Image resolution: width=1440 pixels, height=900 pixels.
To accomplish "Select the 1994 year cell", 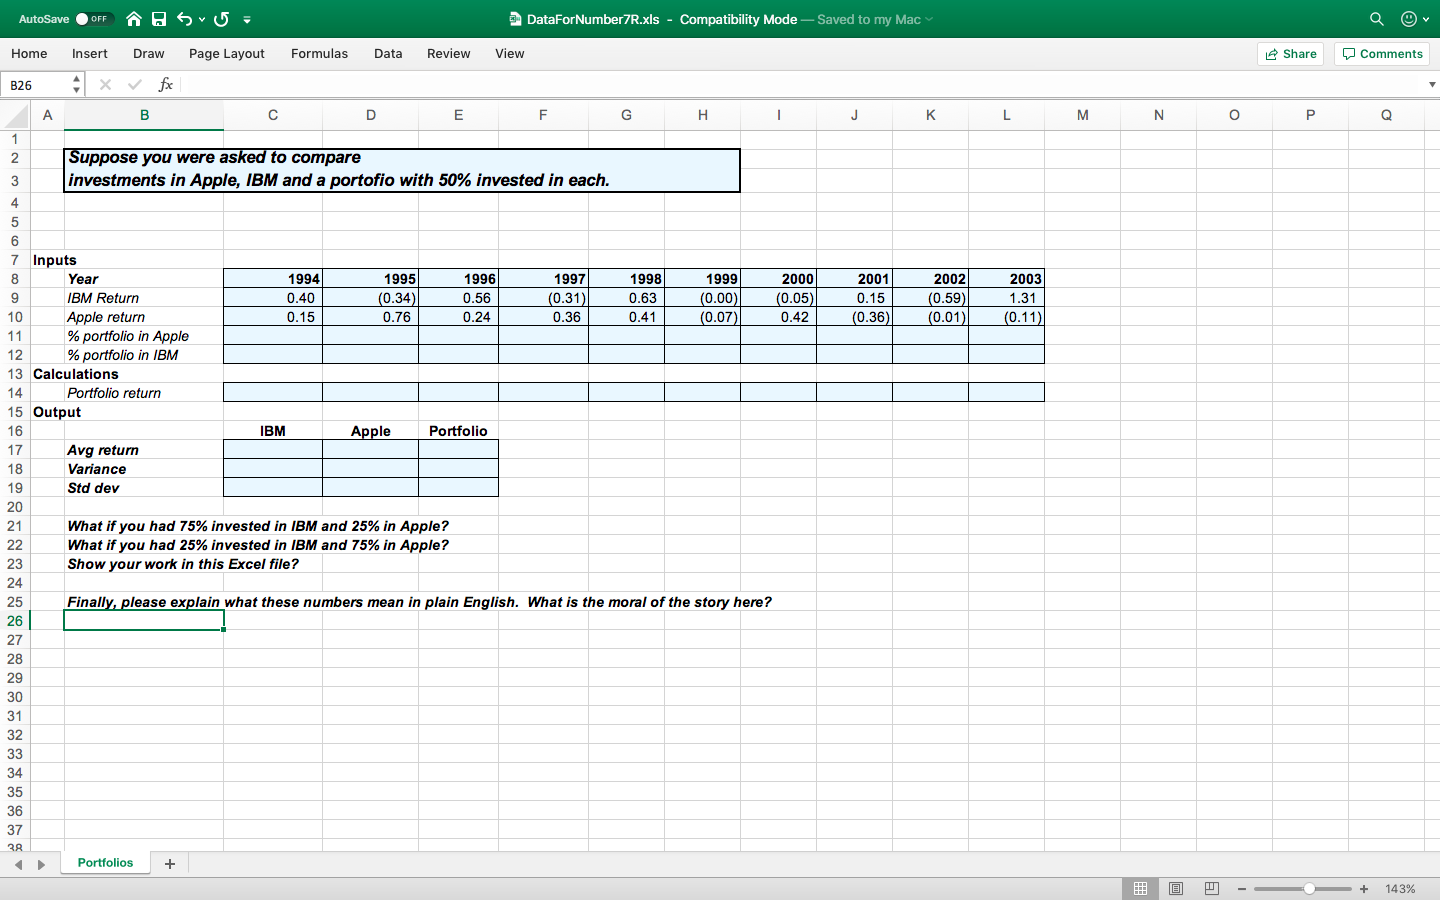I will pyautogui.click(x=273, y=279).
